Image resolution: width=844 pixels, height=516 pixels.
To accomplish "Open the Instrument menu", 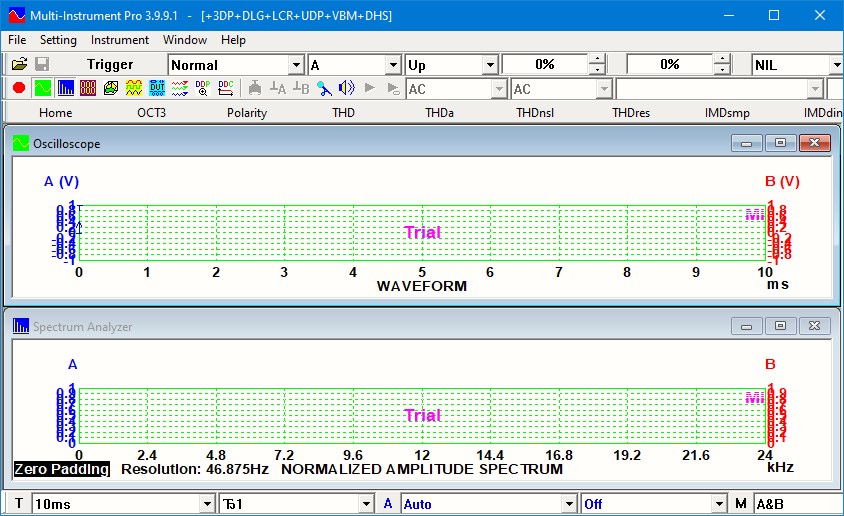I will click(119, 40).
